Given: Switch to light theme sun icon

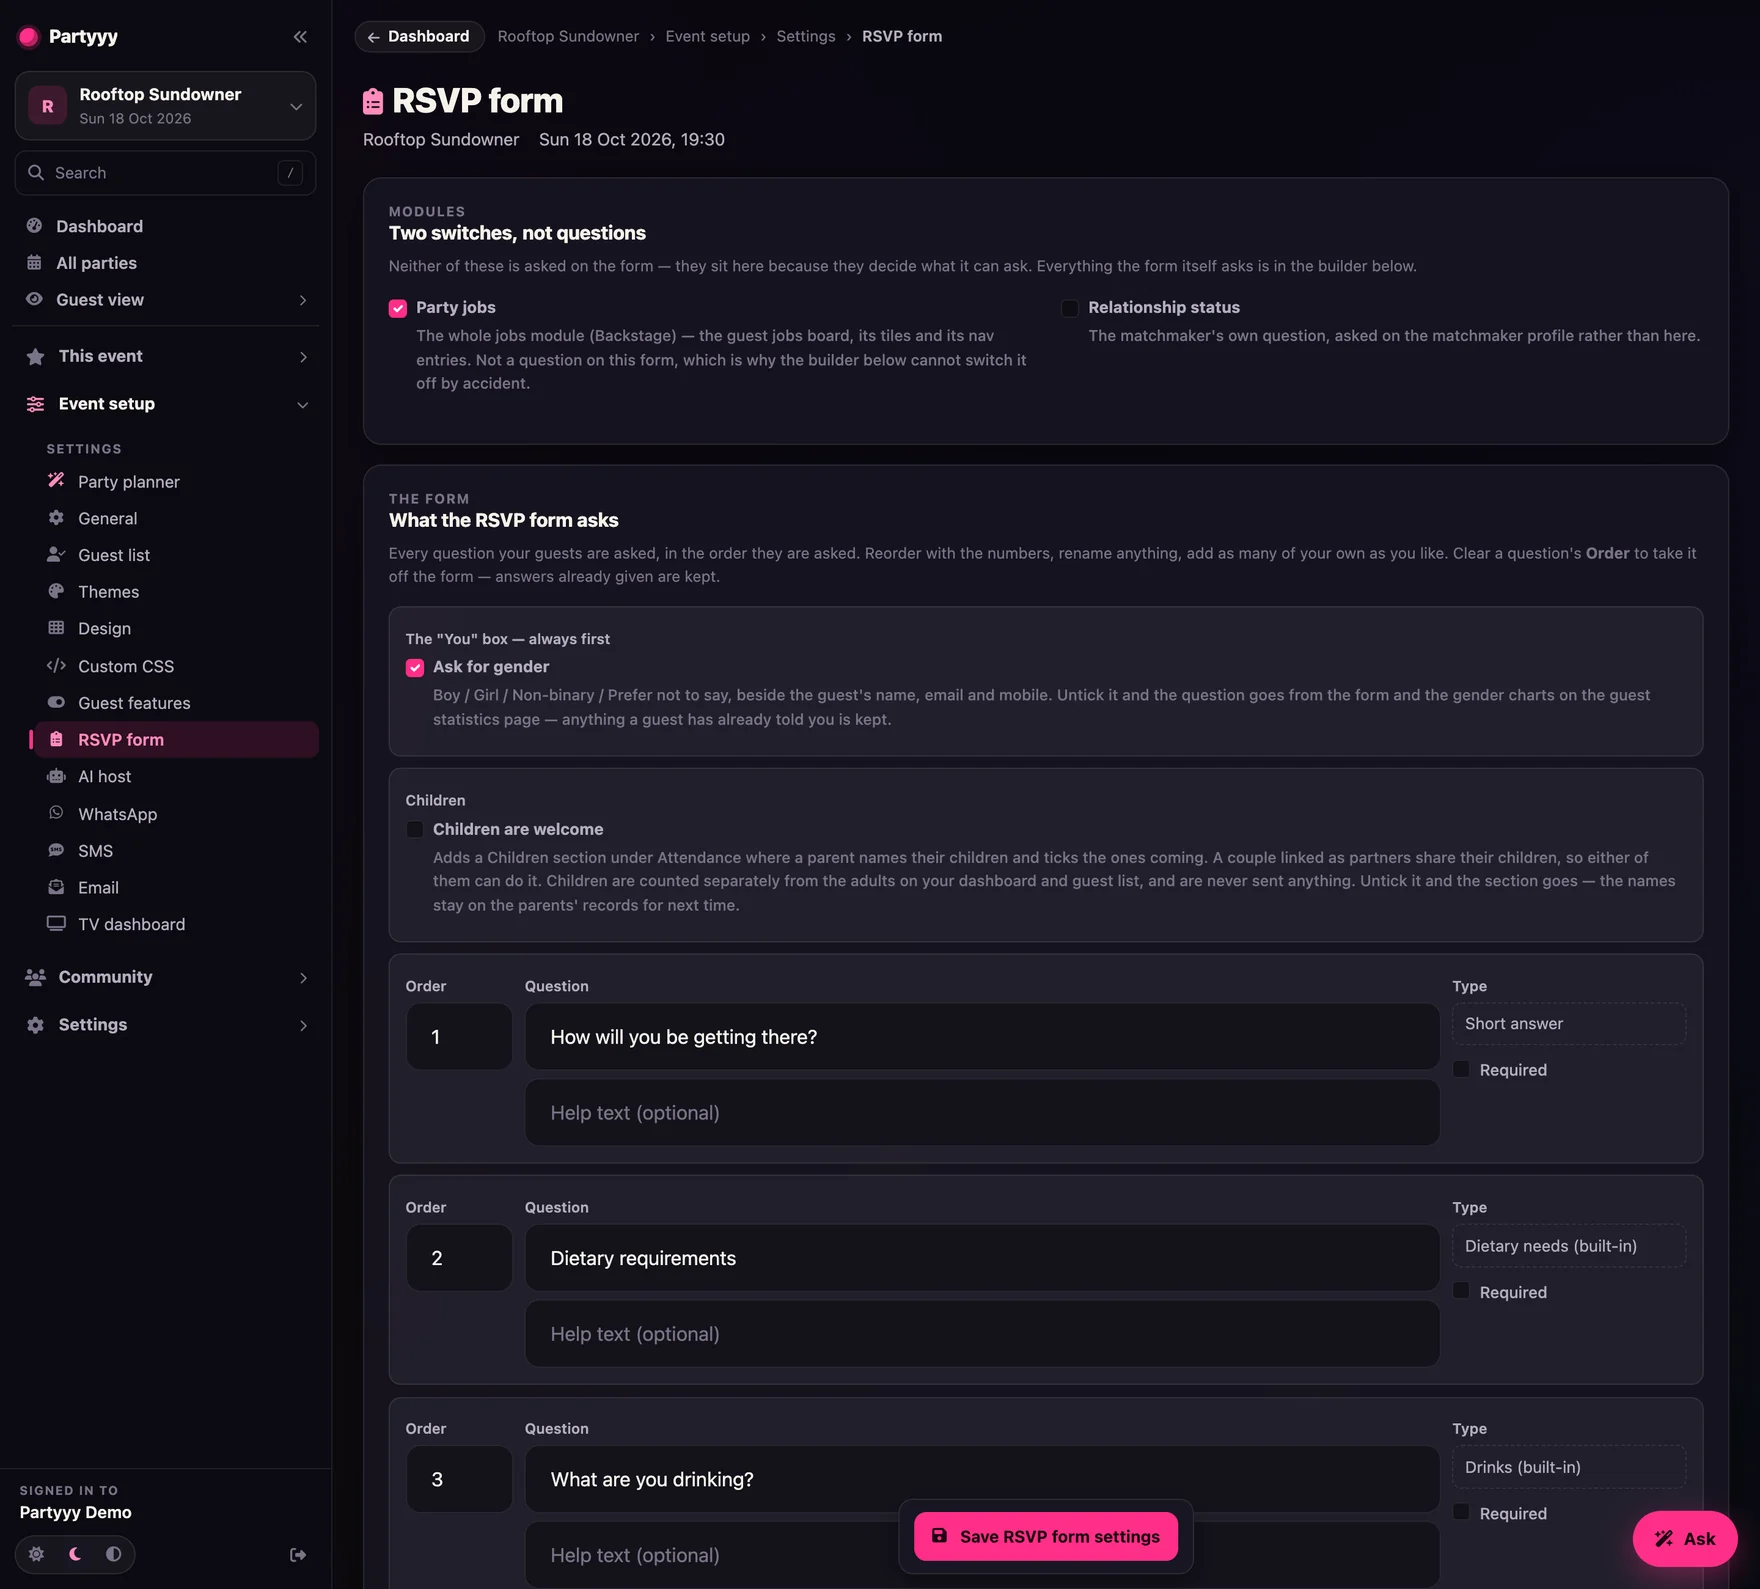Looking at the screenshot, I should [x=36, y=1554].
